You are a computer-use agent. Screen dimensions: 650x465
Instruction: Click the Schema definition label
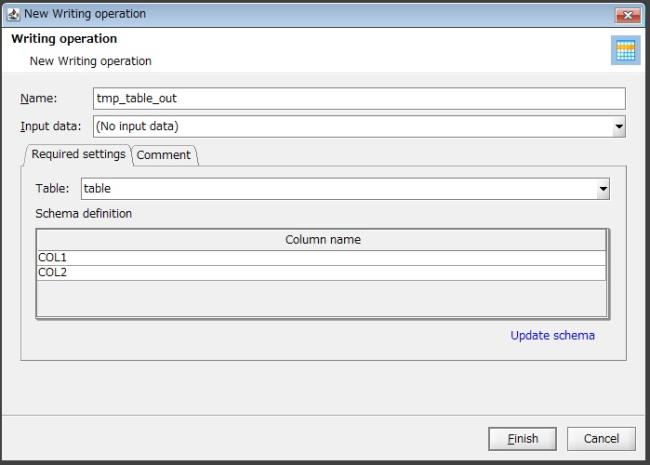coord(84,213)
